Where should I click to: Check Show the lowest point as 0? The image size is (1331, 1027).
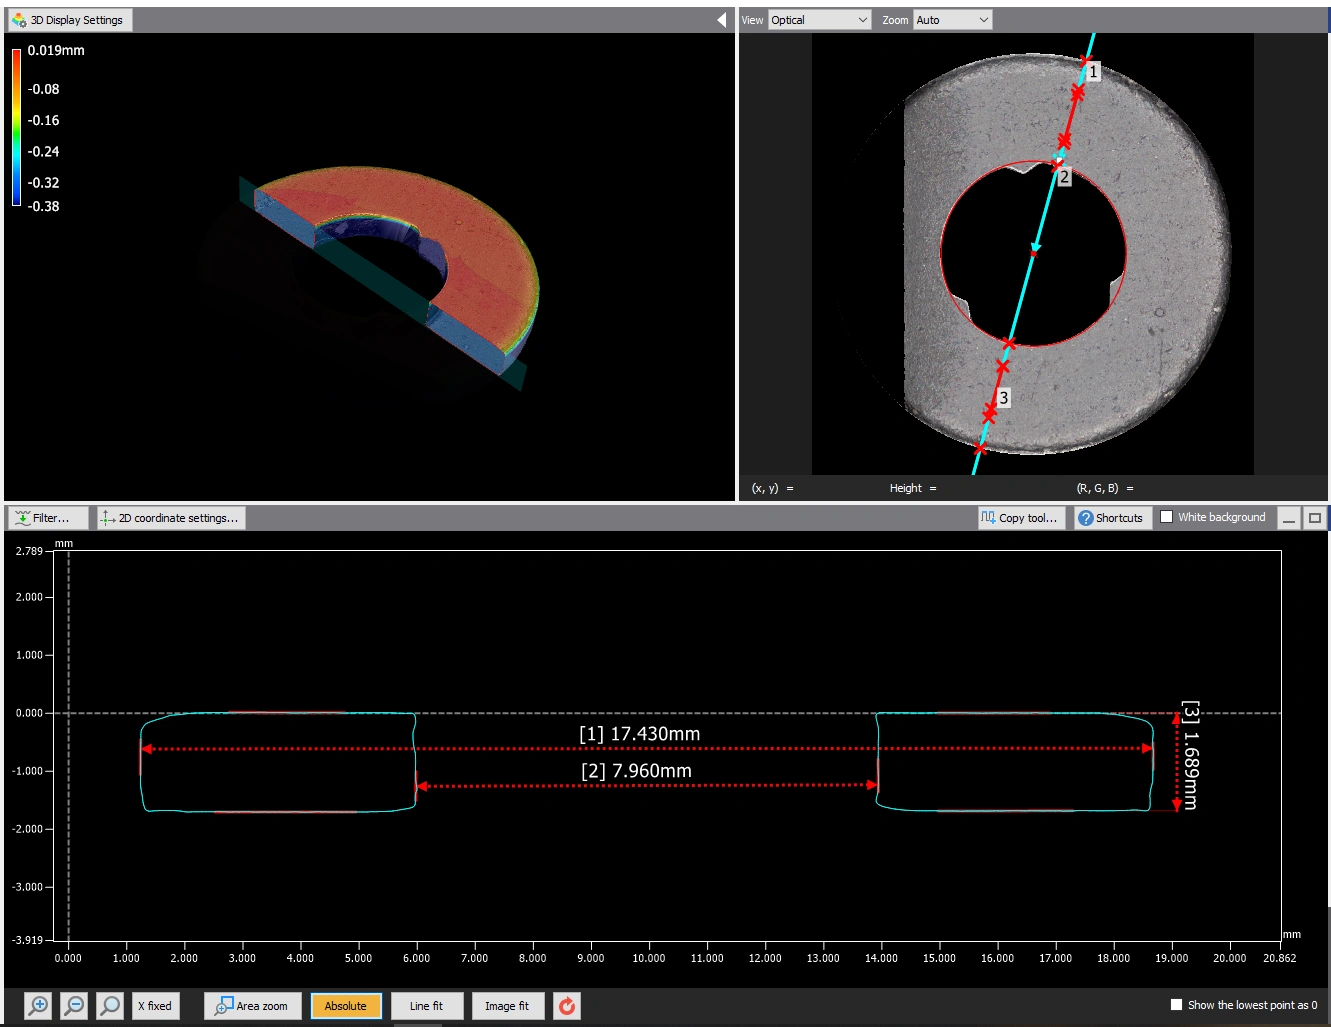[1176, 1005]
